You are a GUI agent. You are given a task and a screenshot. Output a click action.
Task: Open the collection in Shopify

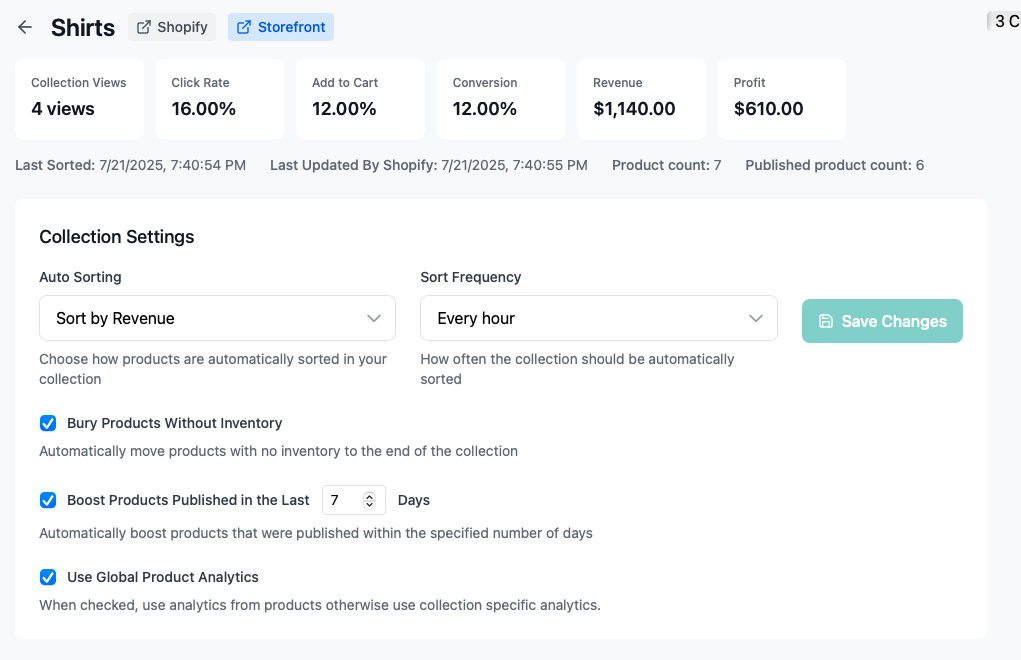pos(172,28)
